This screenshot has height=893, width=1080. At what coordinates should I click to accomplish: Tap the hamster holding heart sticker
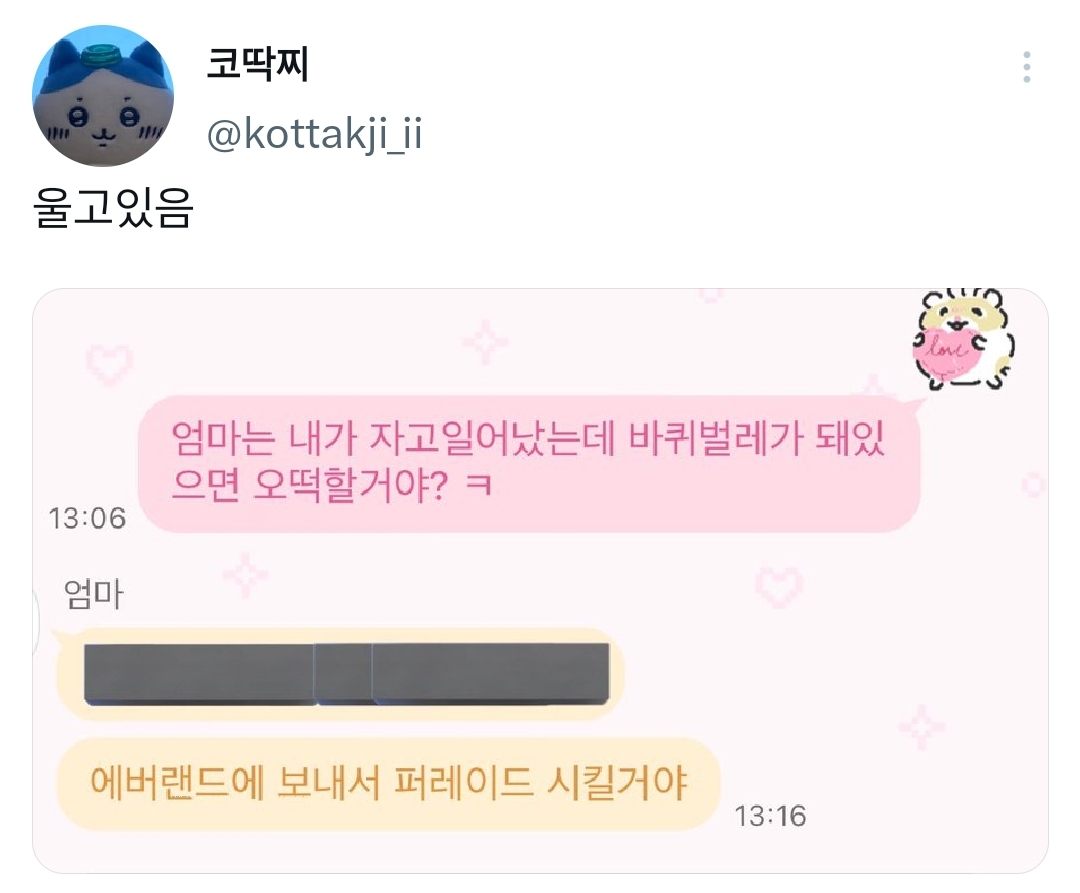963,338
